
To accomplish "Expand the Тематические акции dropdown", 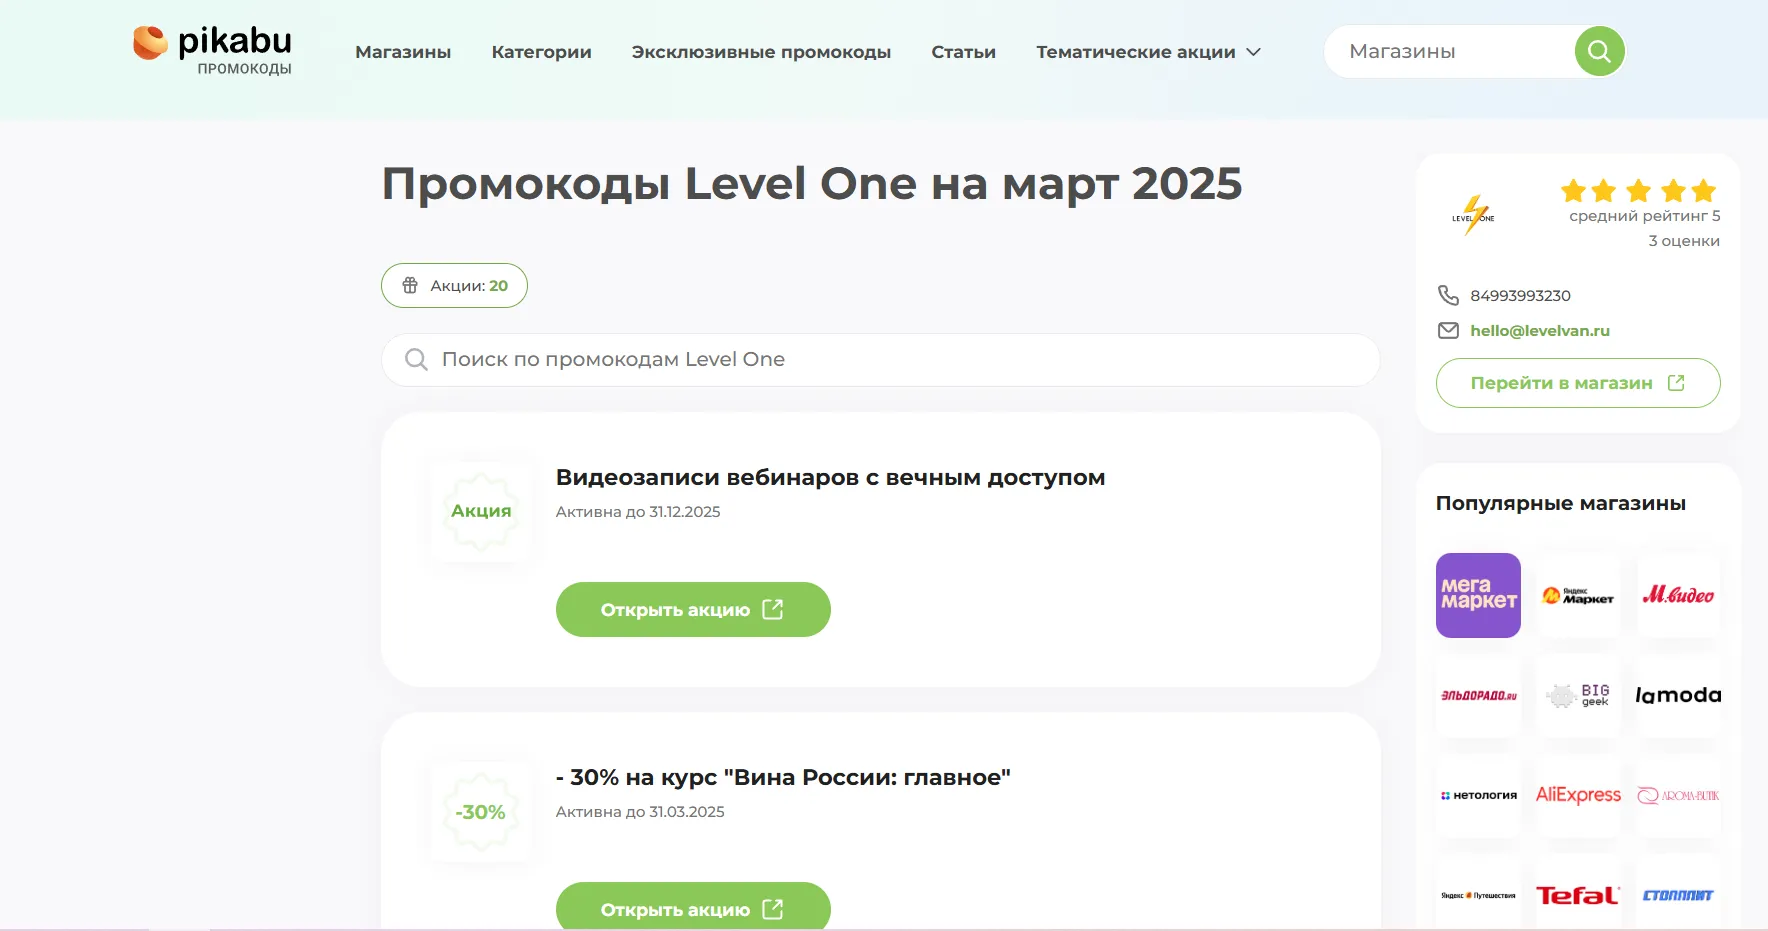I will point(1148,52).
